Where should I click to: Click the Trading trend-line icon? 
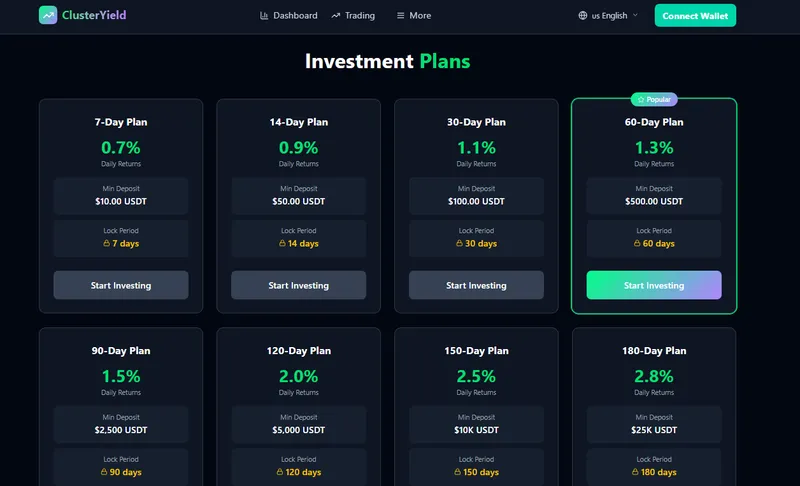[x=336, y=16]
